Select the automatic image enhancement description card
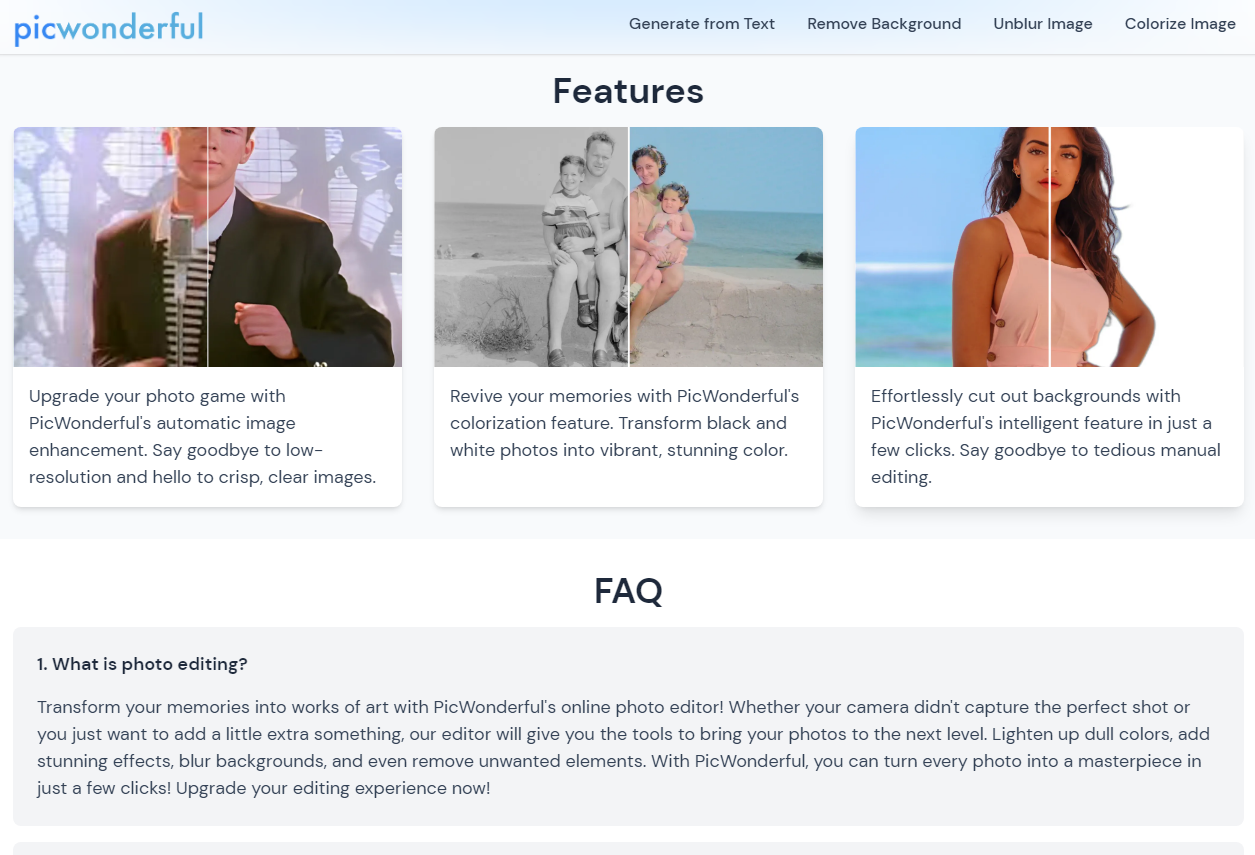1255x855 pixels. coord(208,437)
